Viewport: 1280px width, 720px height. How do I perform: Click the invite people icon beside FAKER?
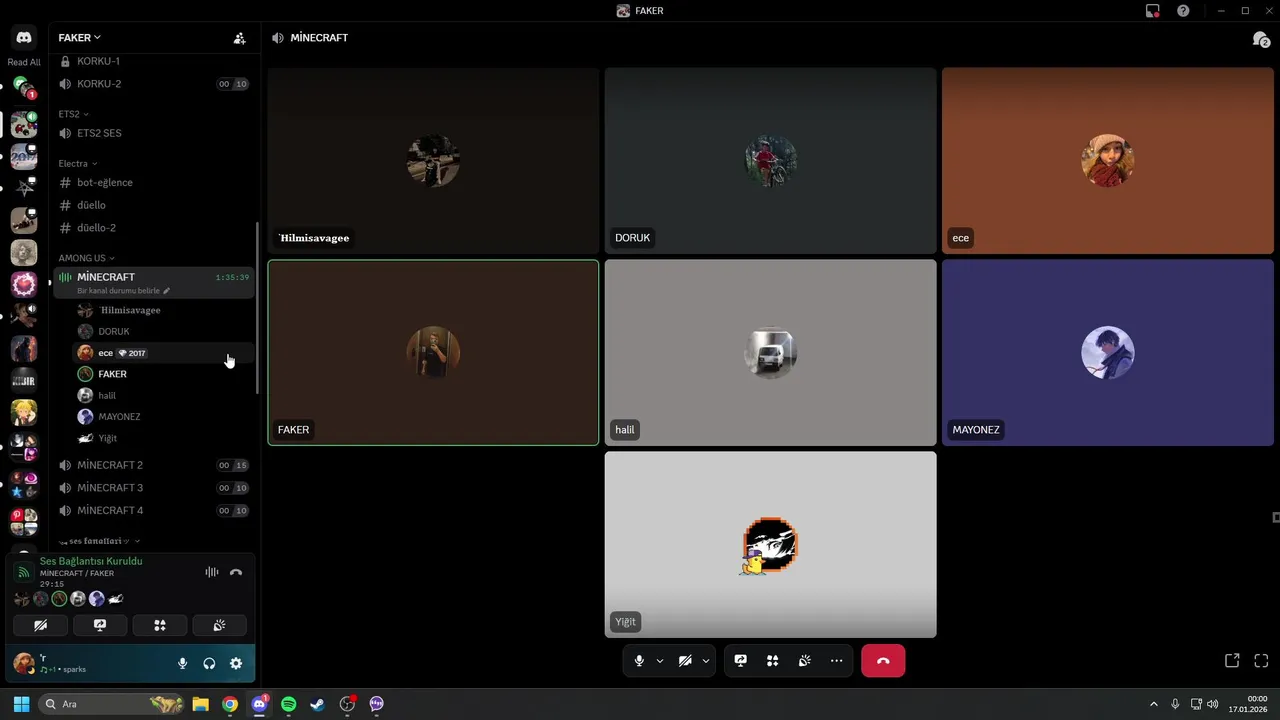point(239,38)
